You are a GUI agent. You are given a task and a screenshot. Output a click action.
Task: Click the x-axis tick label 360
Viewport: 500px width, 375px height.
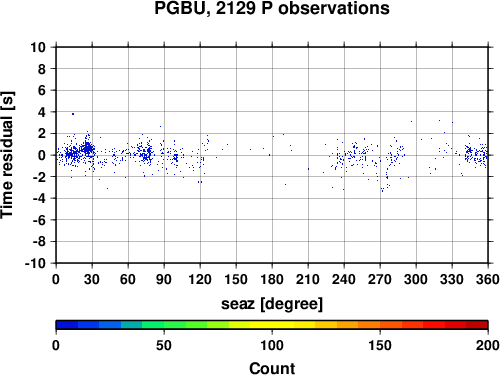(x=488, y=279)
